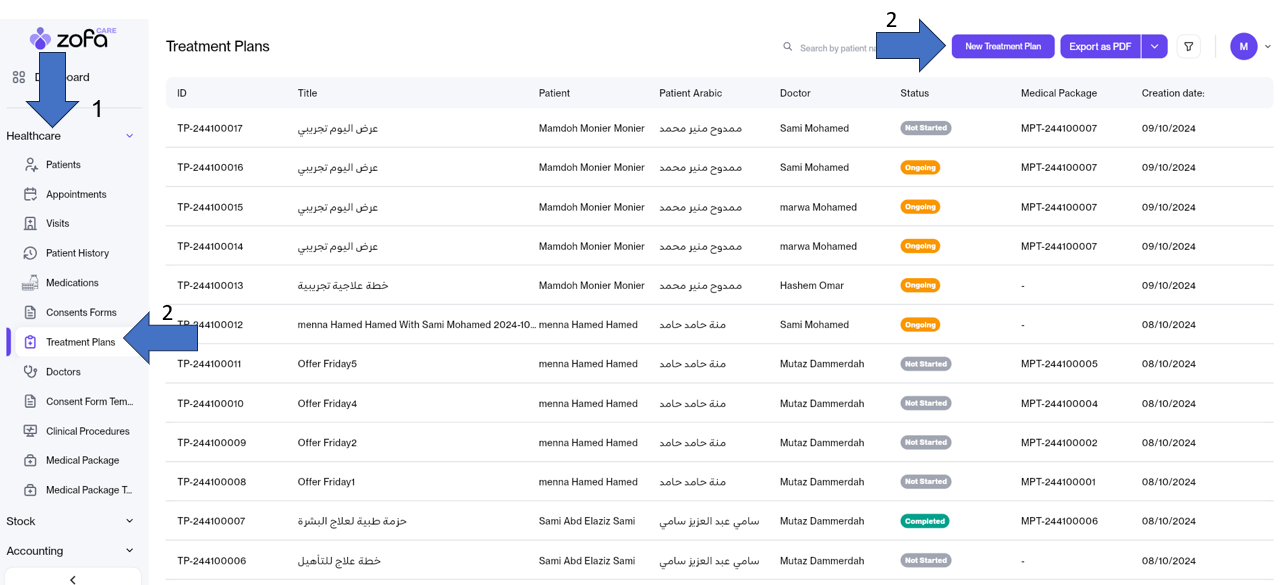Select the Doctors stethoscope icon
The width and height of the screenshot is (1287, 585).
coord(31,372)
